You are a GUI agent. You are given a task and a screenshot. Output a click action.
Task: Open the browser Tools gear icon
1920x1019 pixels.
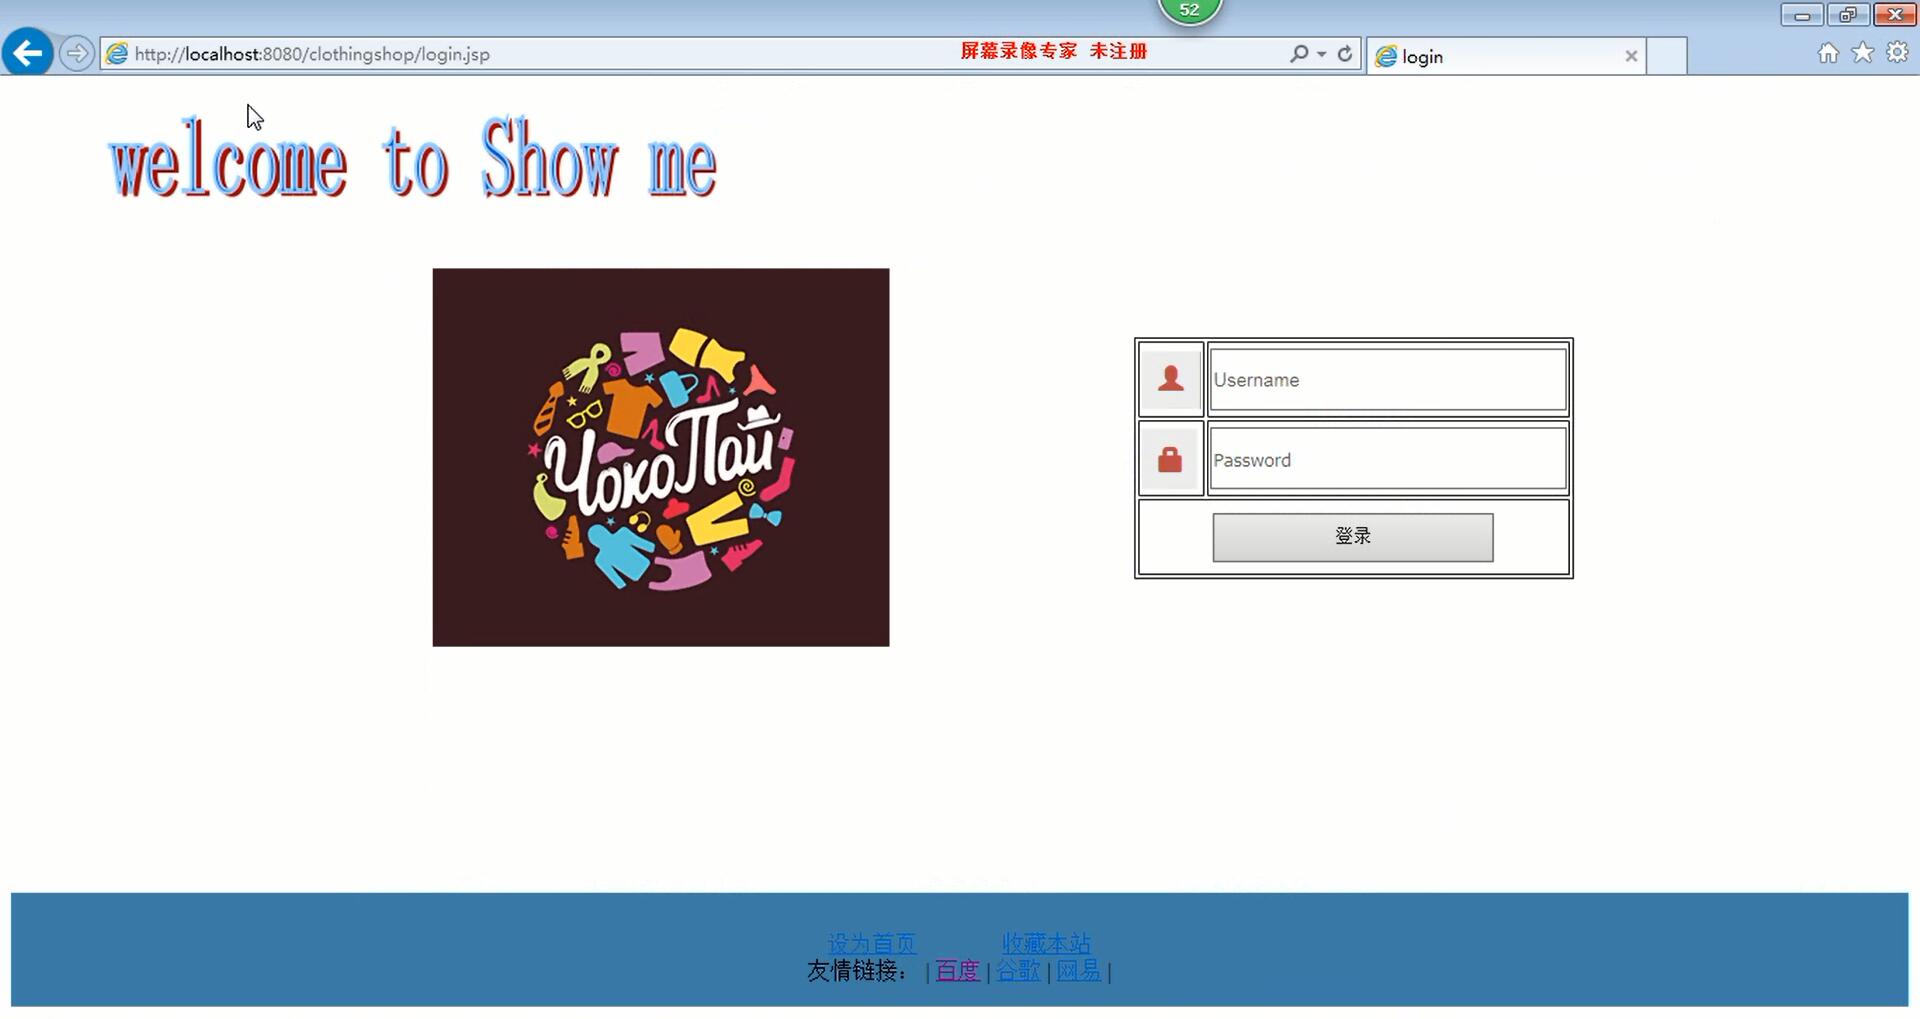(1897, 53)
